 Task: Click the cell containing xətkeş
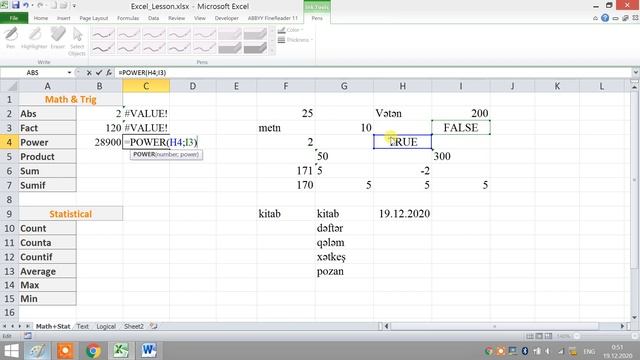(344, 257)
